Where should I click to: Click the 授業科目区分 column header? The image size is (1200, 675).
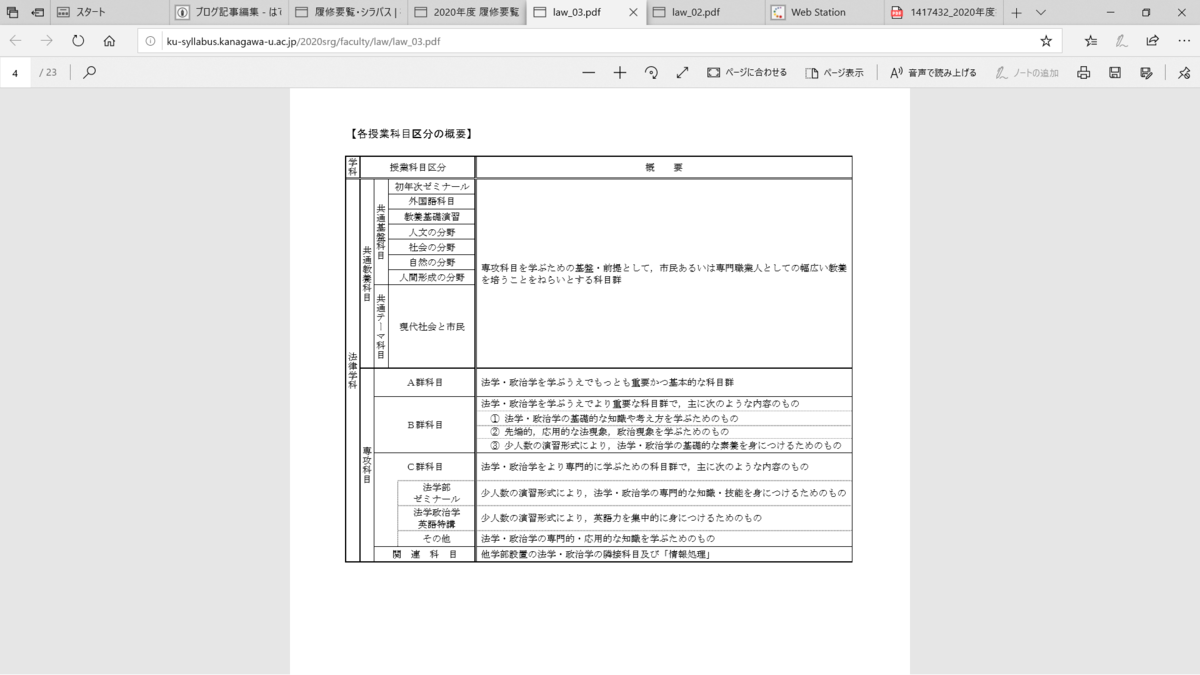[x=417, y=167]
